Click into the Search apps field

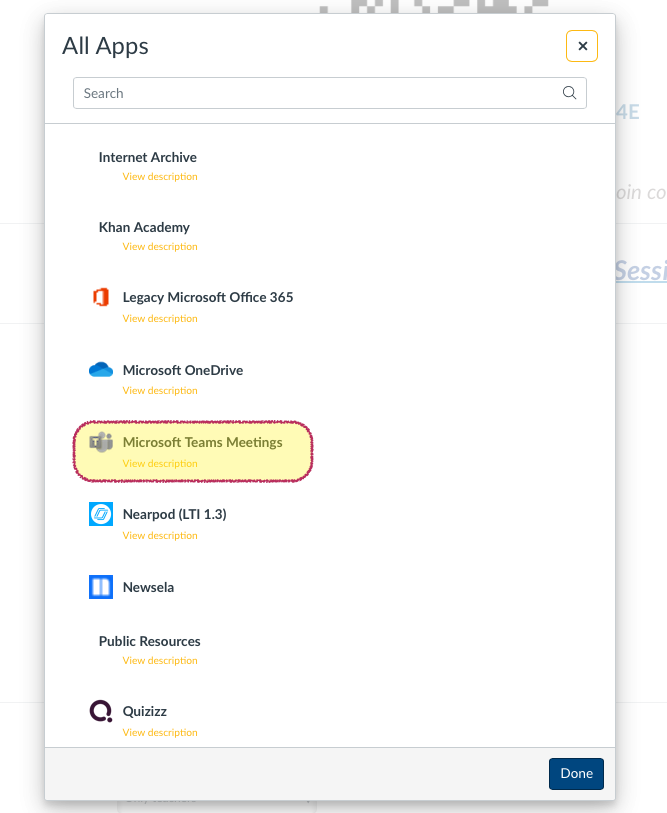320,93
